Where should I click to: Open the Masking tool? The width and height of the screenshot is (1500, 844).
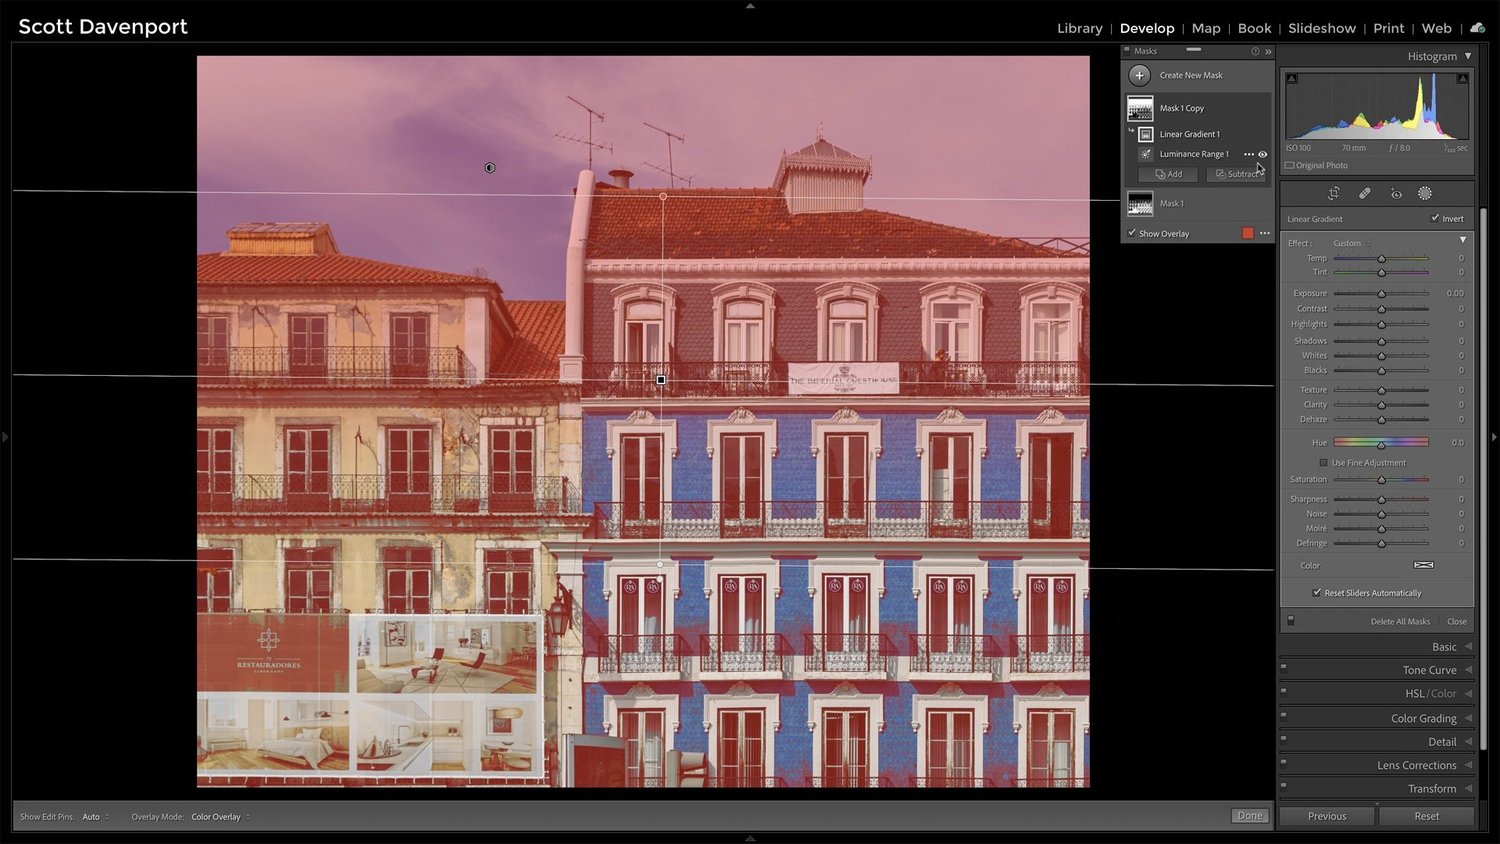pyautogui.click(x=1425, y=193)
